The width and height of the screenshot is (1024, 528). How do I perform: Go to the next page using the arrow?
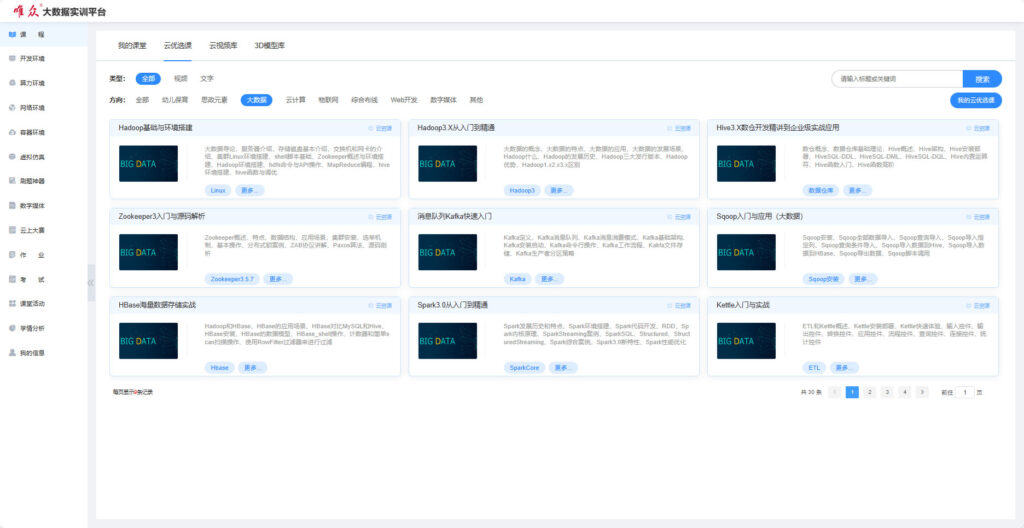[922, 393]
